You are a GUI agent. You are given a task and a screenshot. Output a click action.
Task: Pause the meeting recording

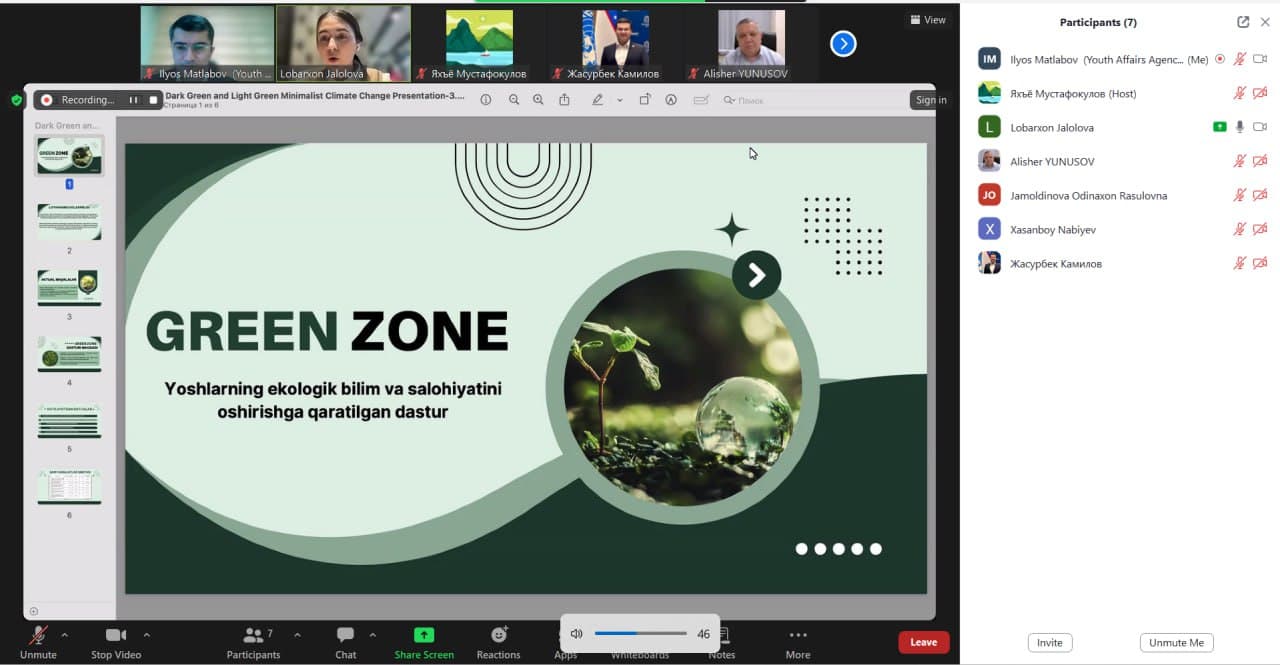click(x=133, y=100)
